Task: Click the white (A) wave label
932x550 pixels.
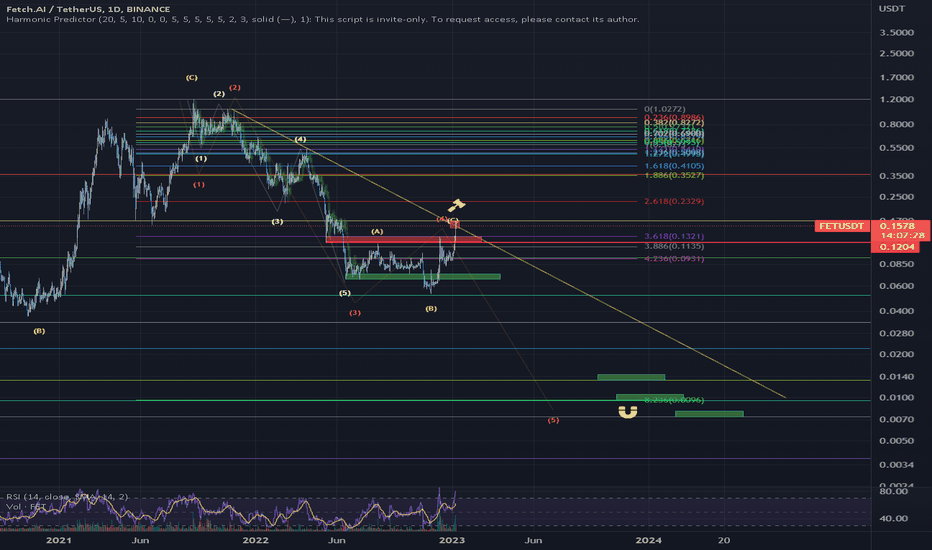Action: 377,231
